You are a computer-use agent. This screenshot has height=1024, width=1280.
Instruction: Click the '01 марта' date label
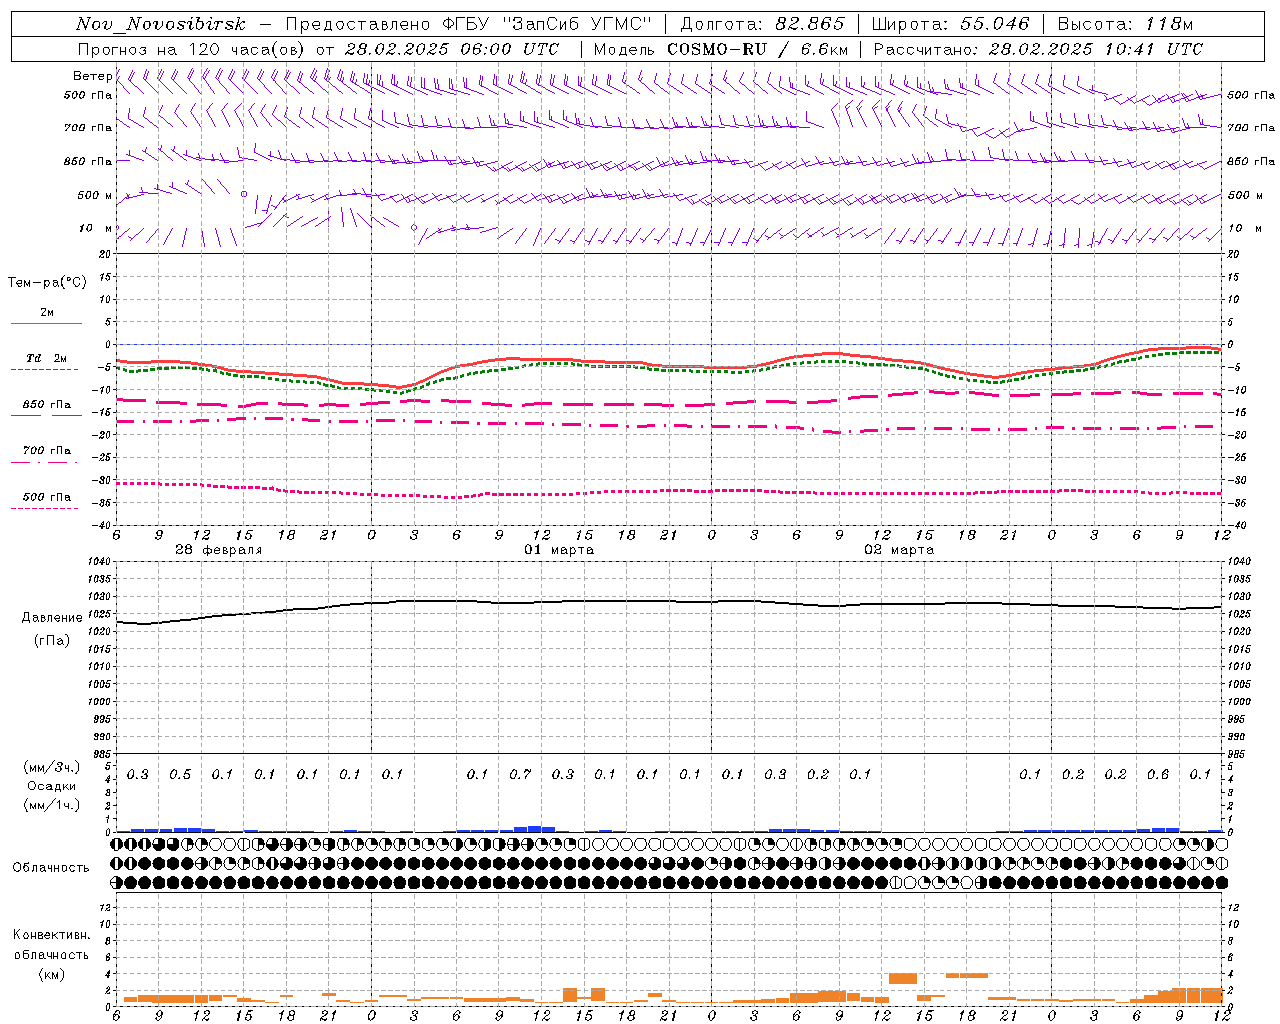pyautogui.click(x=559, y=550)
